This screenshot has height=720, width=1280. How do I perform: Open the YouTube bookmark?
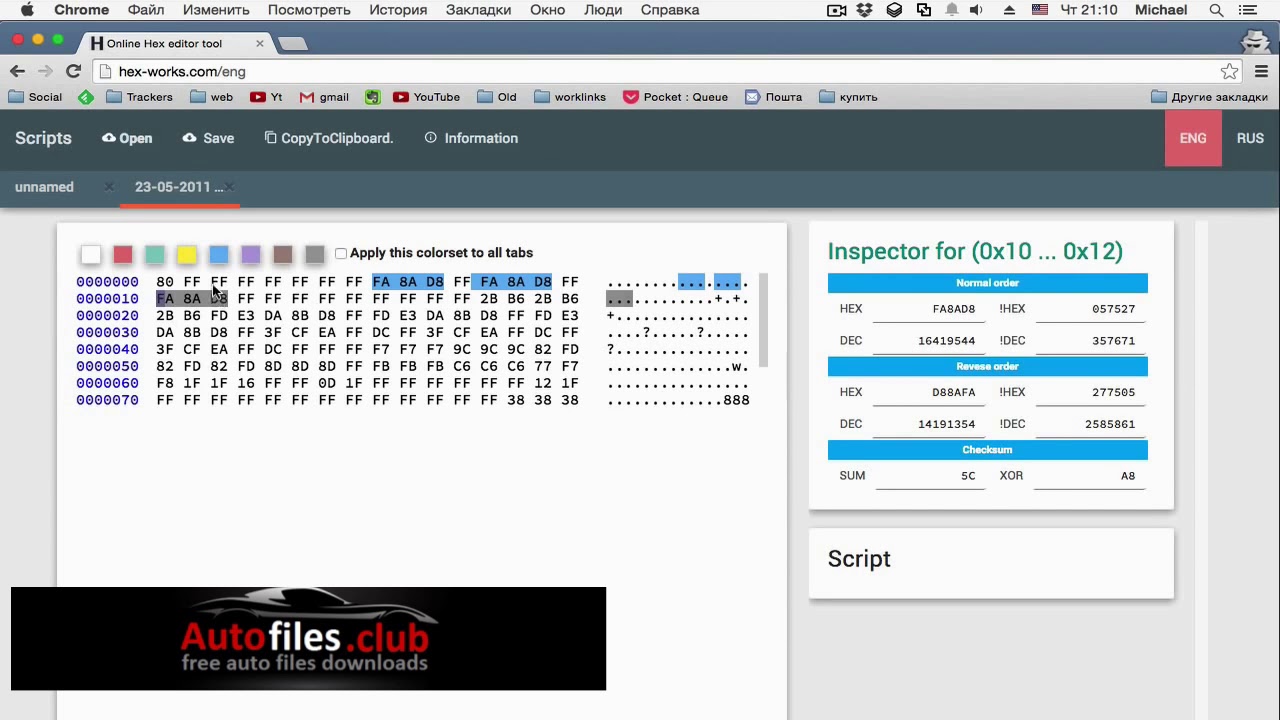[426, 97]
